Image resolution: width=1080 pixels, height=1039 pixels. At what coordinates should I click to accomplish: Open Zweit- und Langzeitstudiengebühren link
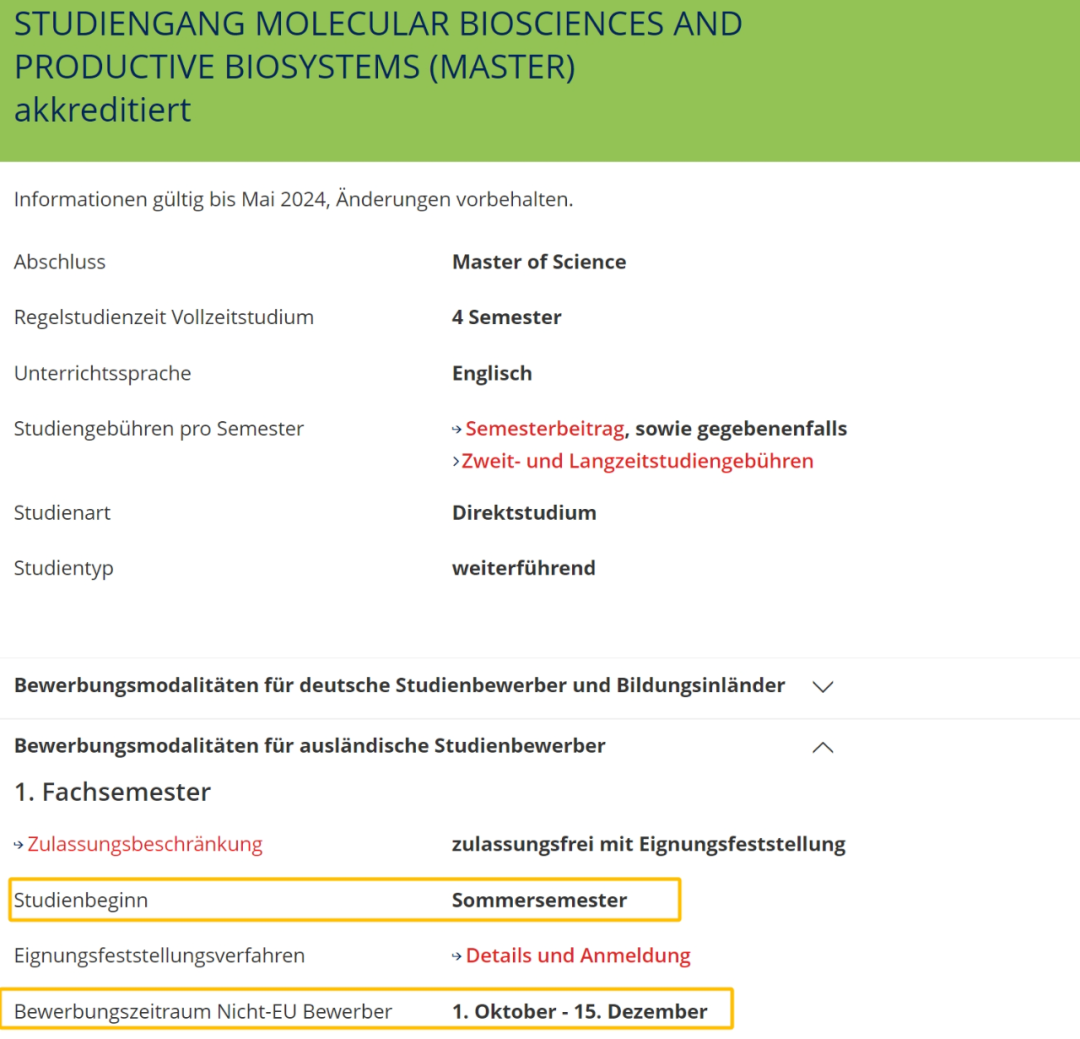637,461
